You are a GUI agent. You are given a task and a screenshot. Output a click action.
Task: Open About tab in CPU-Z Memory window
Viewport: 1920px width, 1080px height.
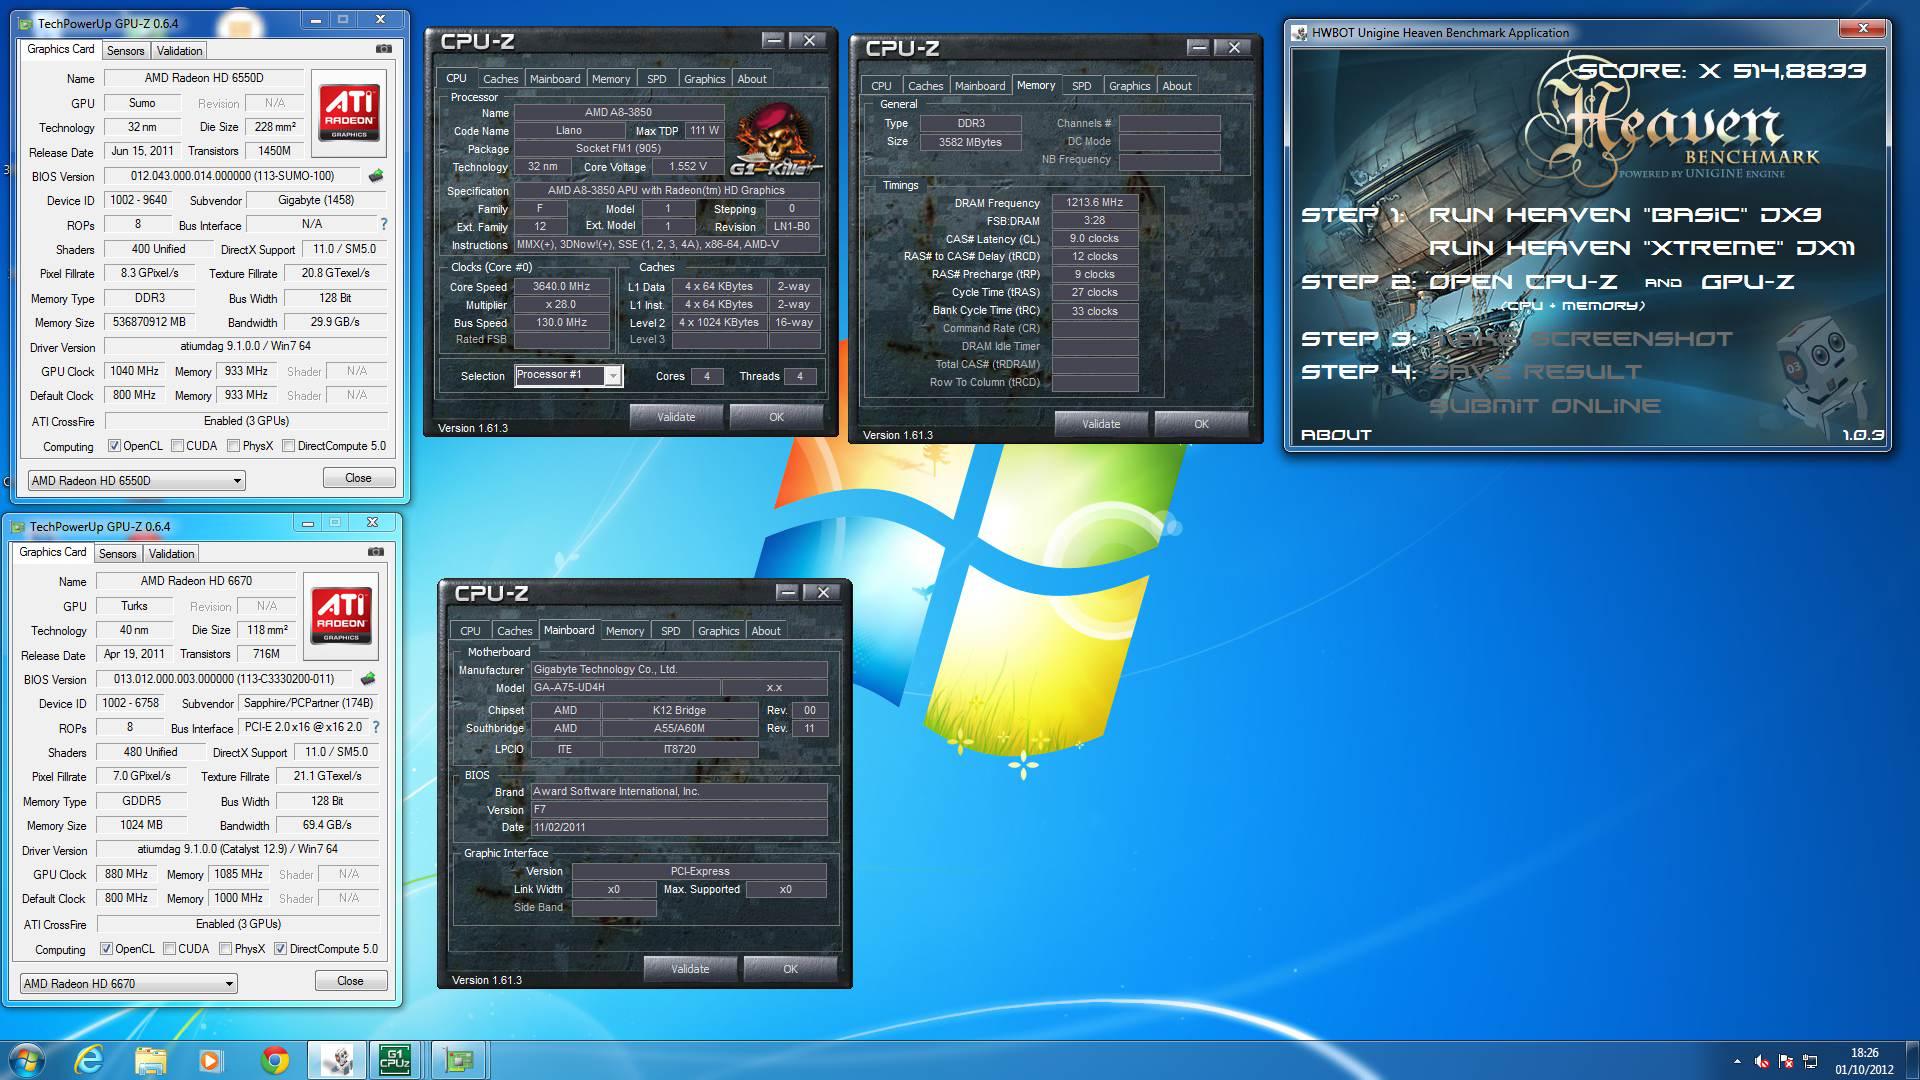[x=1176, y=86]
